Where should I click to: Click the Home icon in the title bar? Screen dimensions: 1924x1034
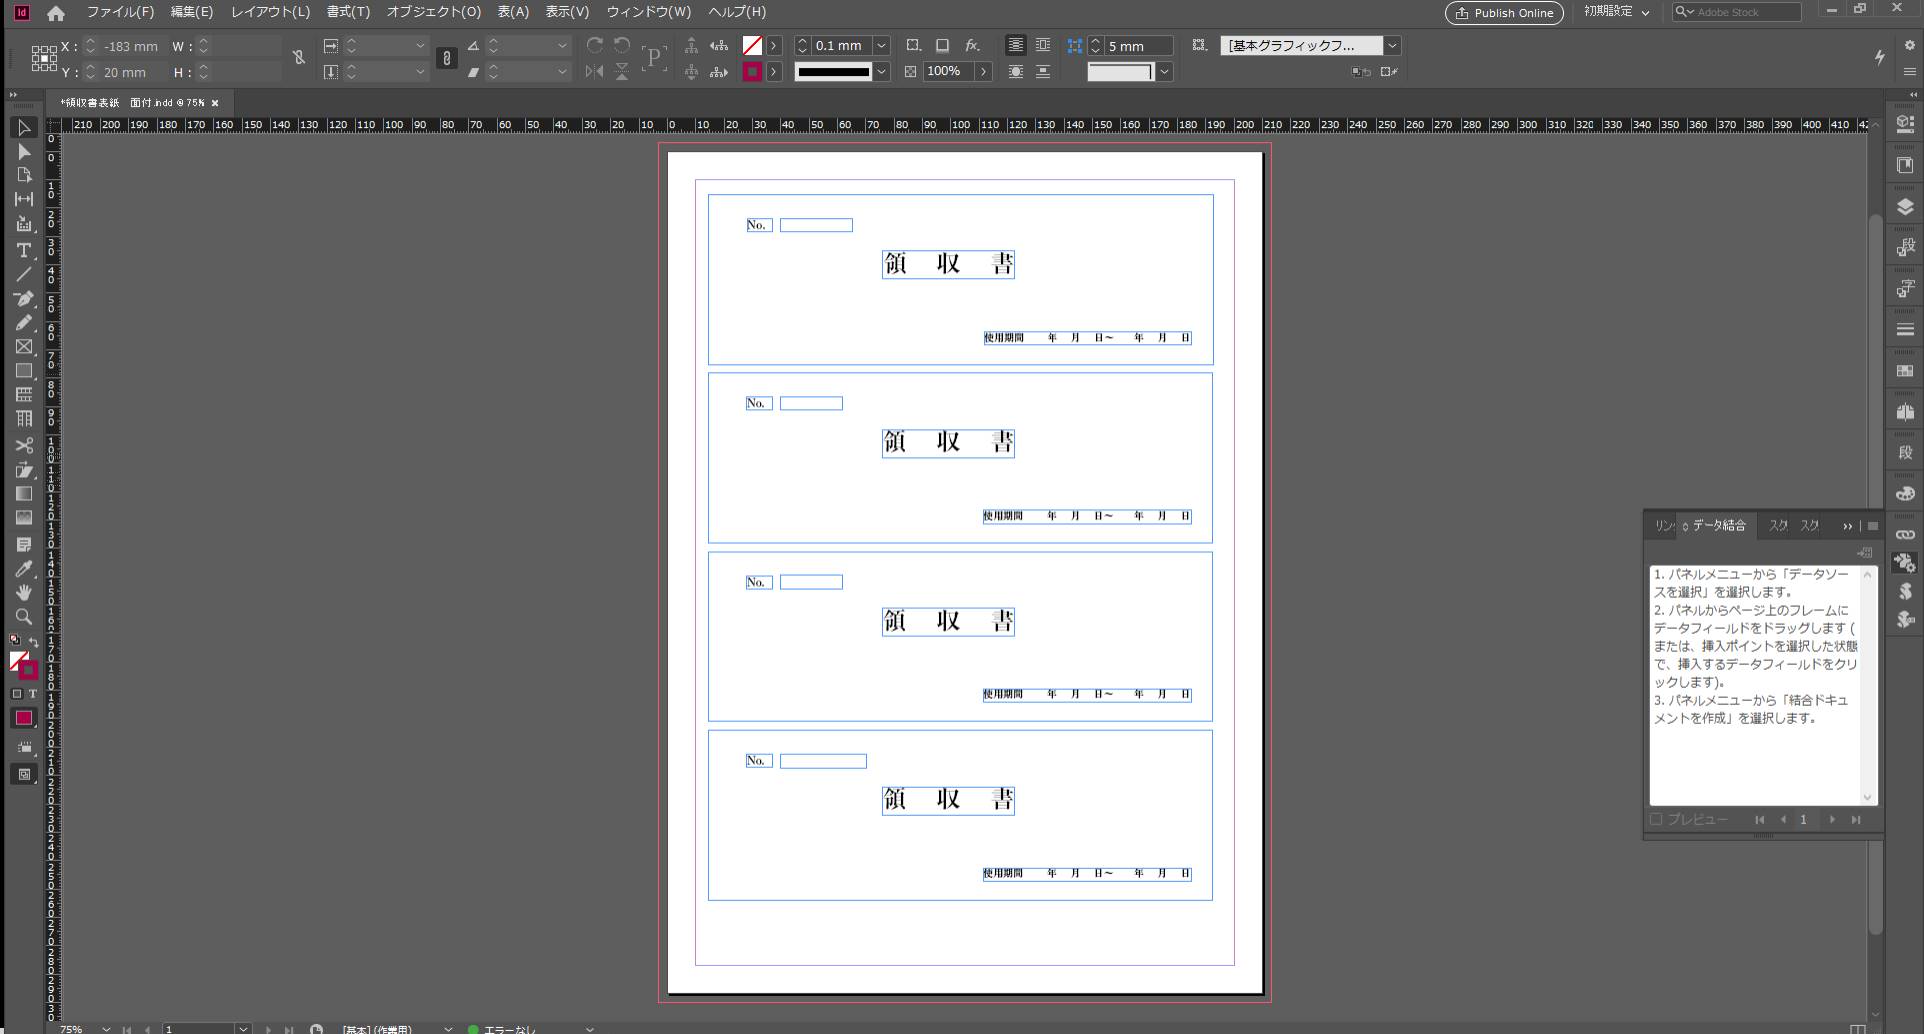click(56, 13)
